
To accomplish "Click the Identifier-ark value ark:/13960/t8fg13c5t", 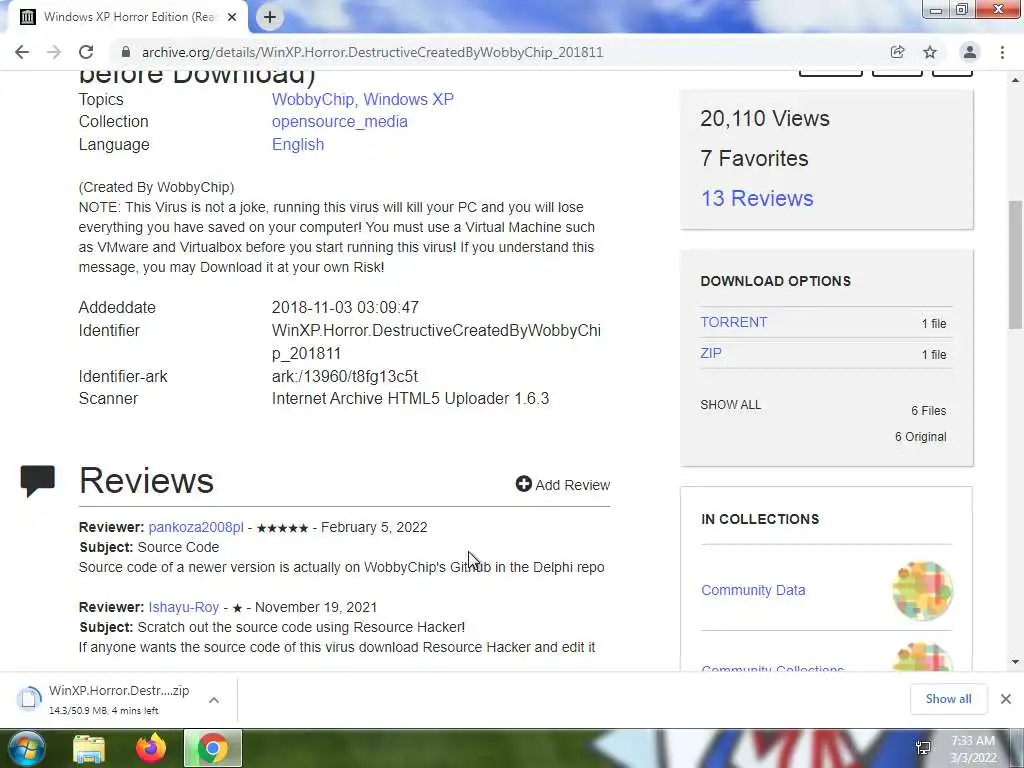I will (345, 376).
